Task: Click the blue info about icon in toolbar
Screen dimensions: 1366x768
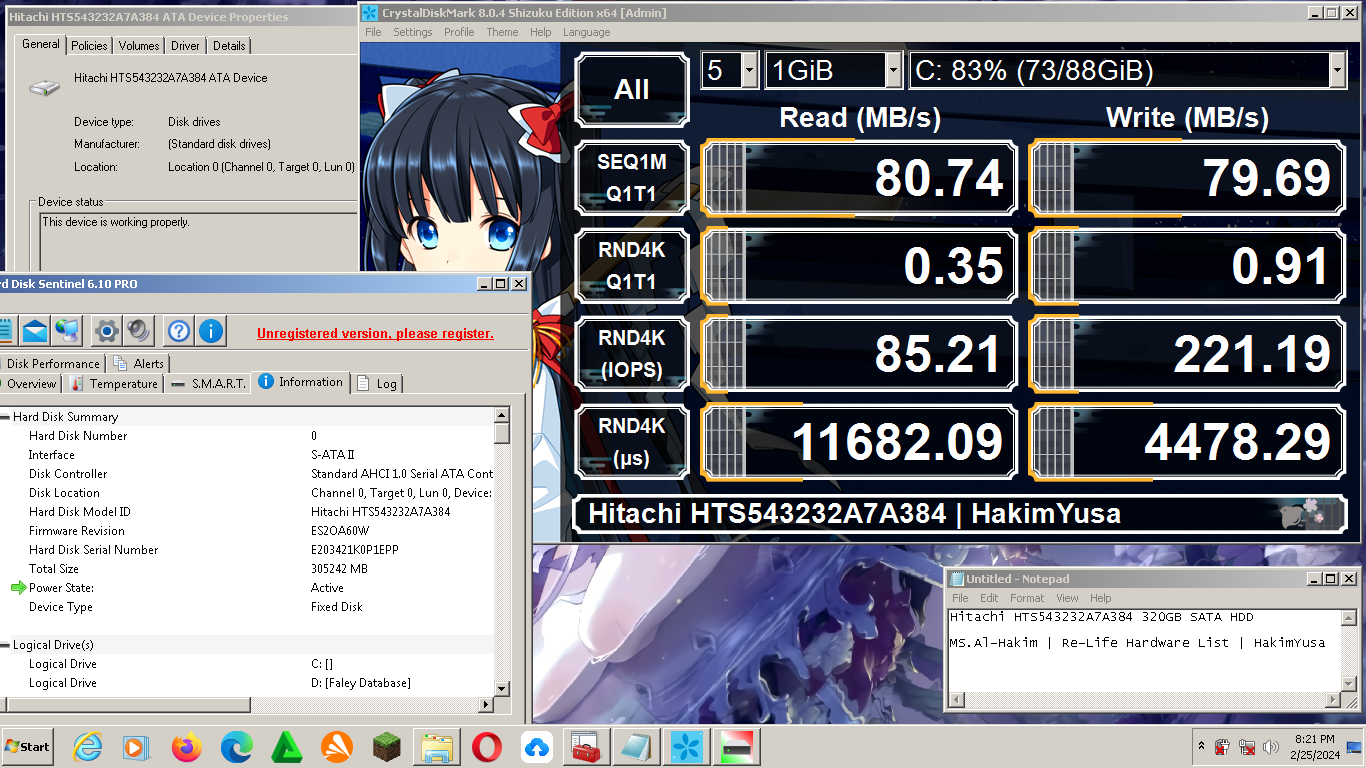Action: [210, 330]
